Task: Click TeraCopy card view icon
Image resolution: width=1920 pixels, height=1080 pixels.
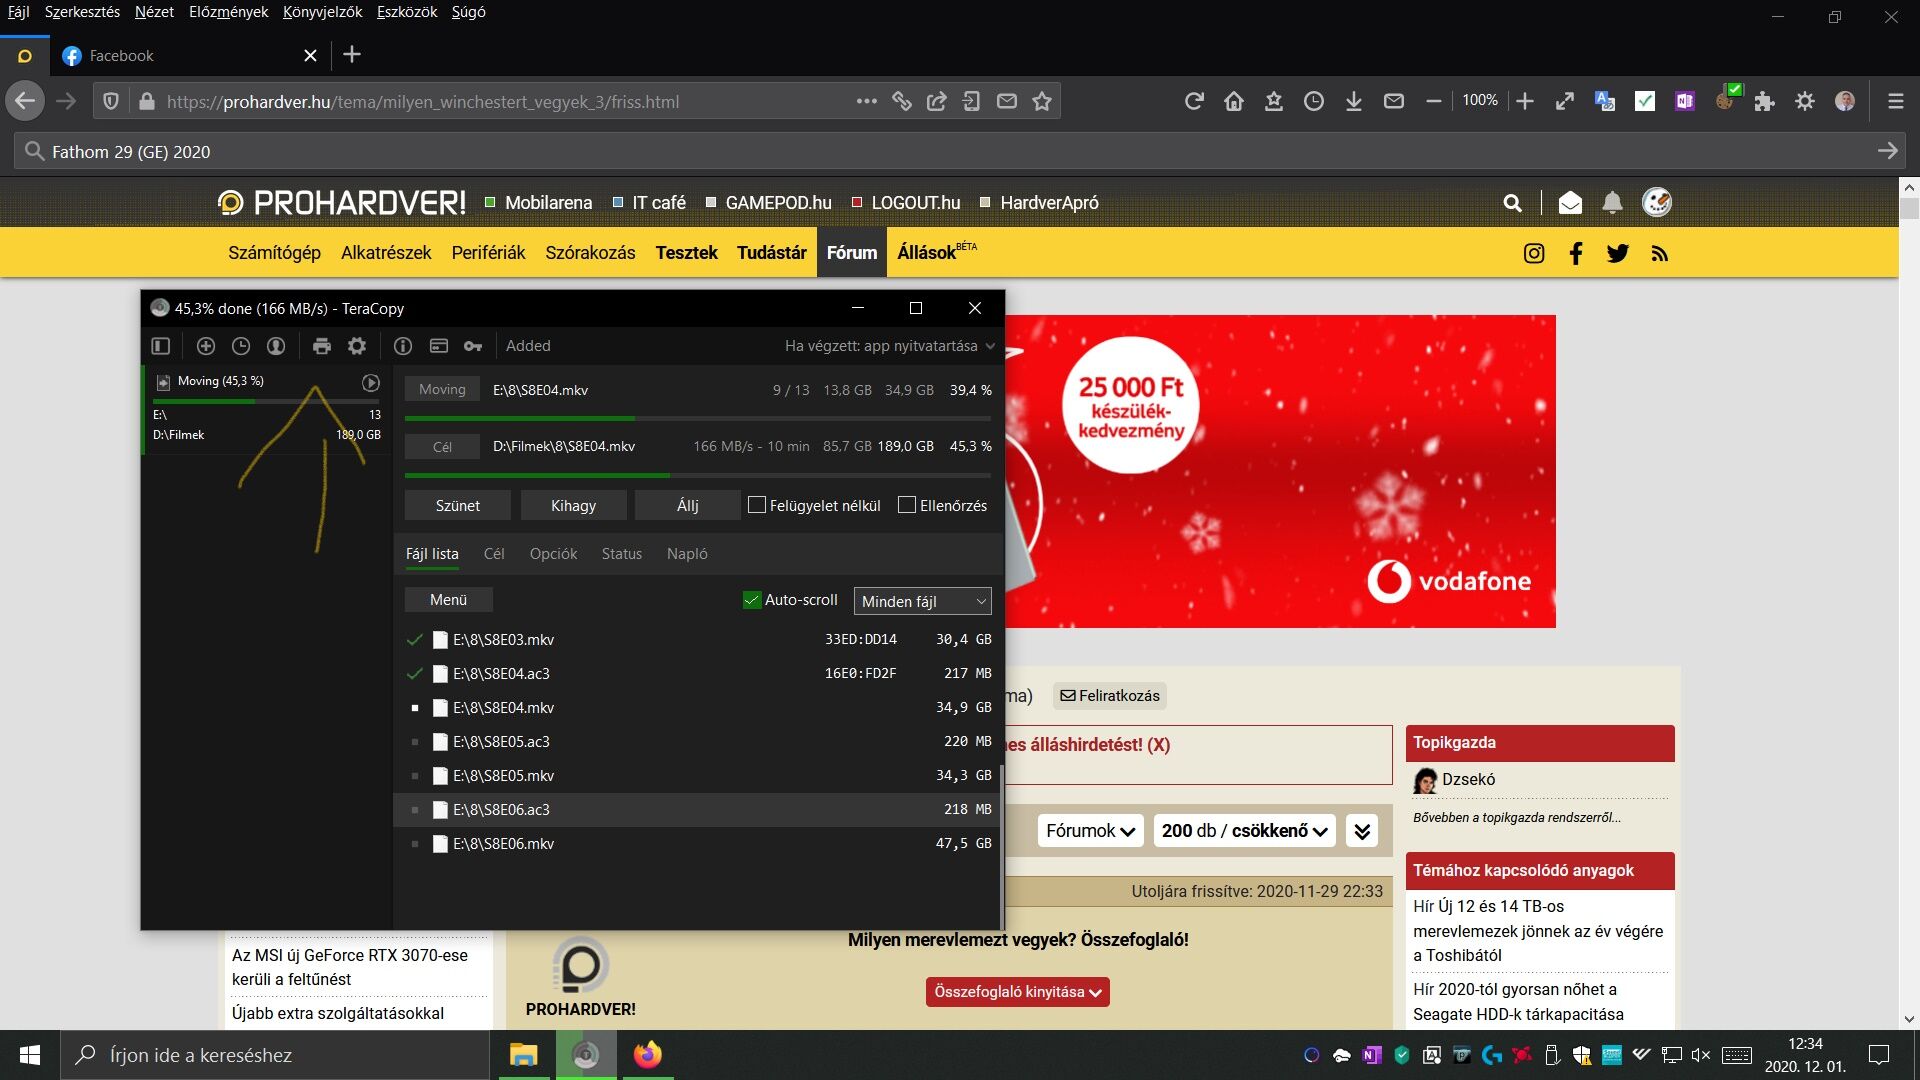Action: pyautogui.click(x=438, y=346)
